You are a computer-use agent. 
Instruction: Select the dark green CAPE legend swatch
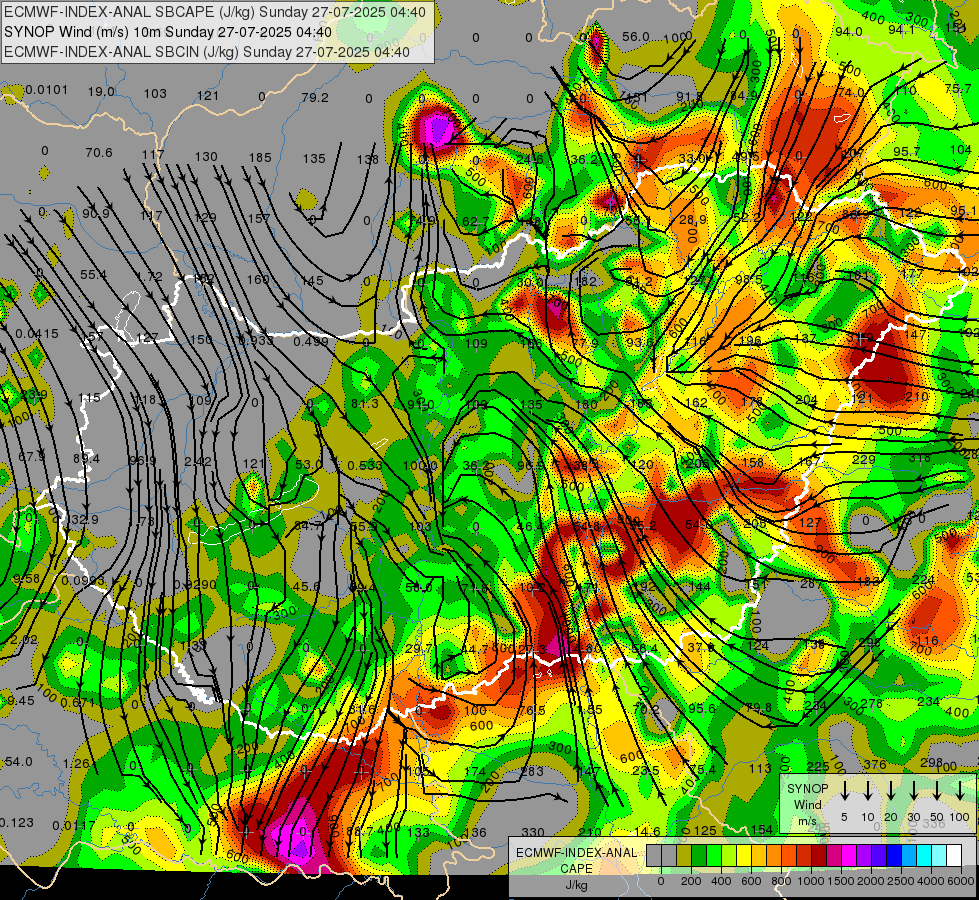tap(699, 855)
